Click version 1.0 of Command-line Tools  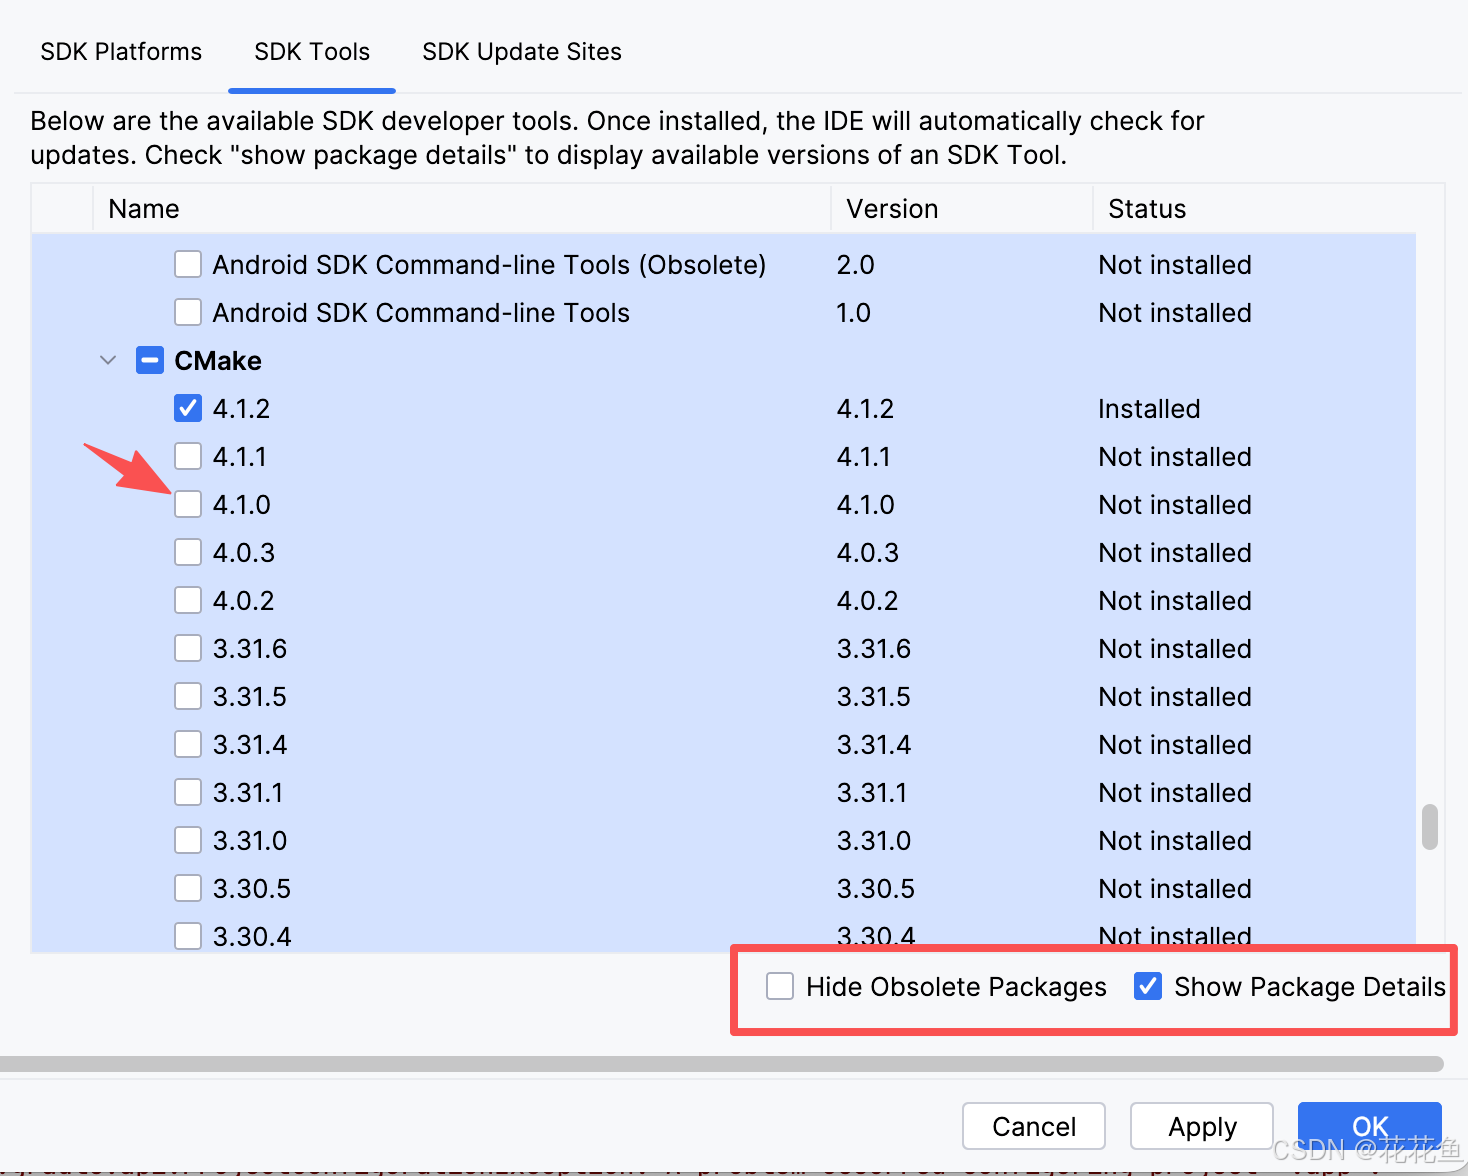[853, 313]
